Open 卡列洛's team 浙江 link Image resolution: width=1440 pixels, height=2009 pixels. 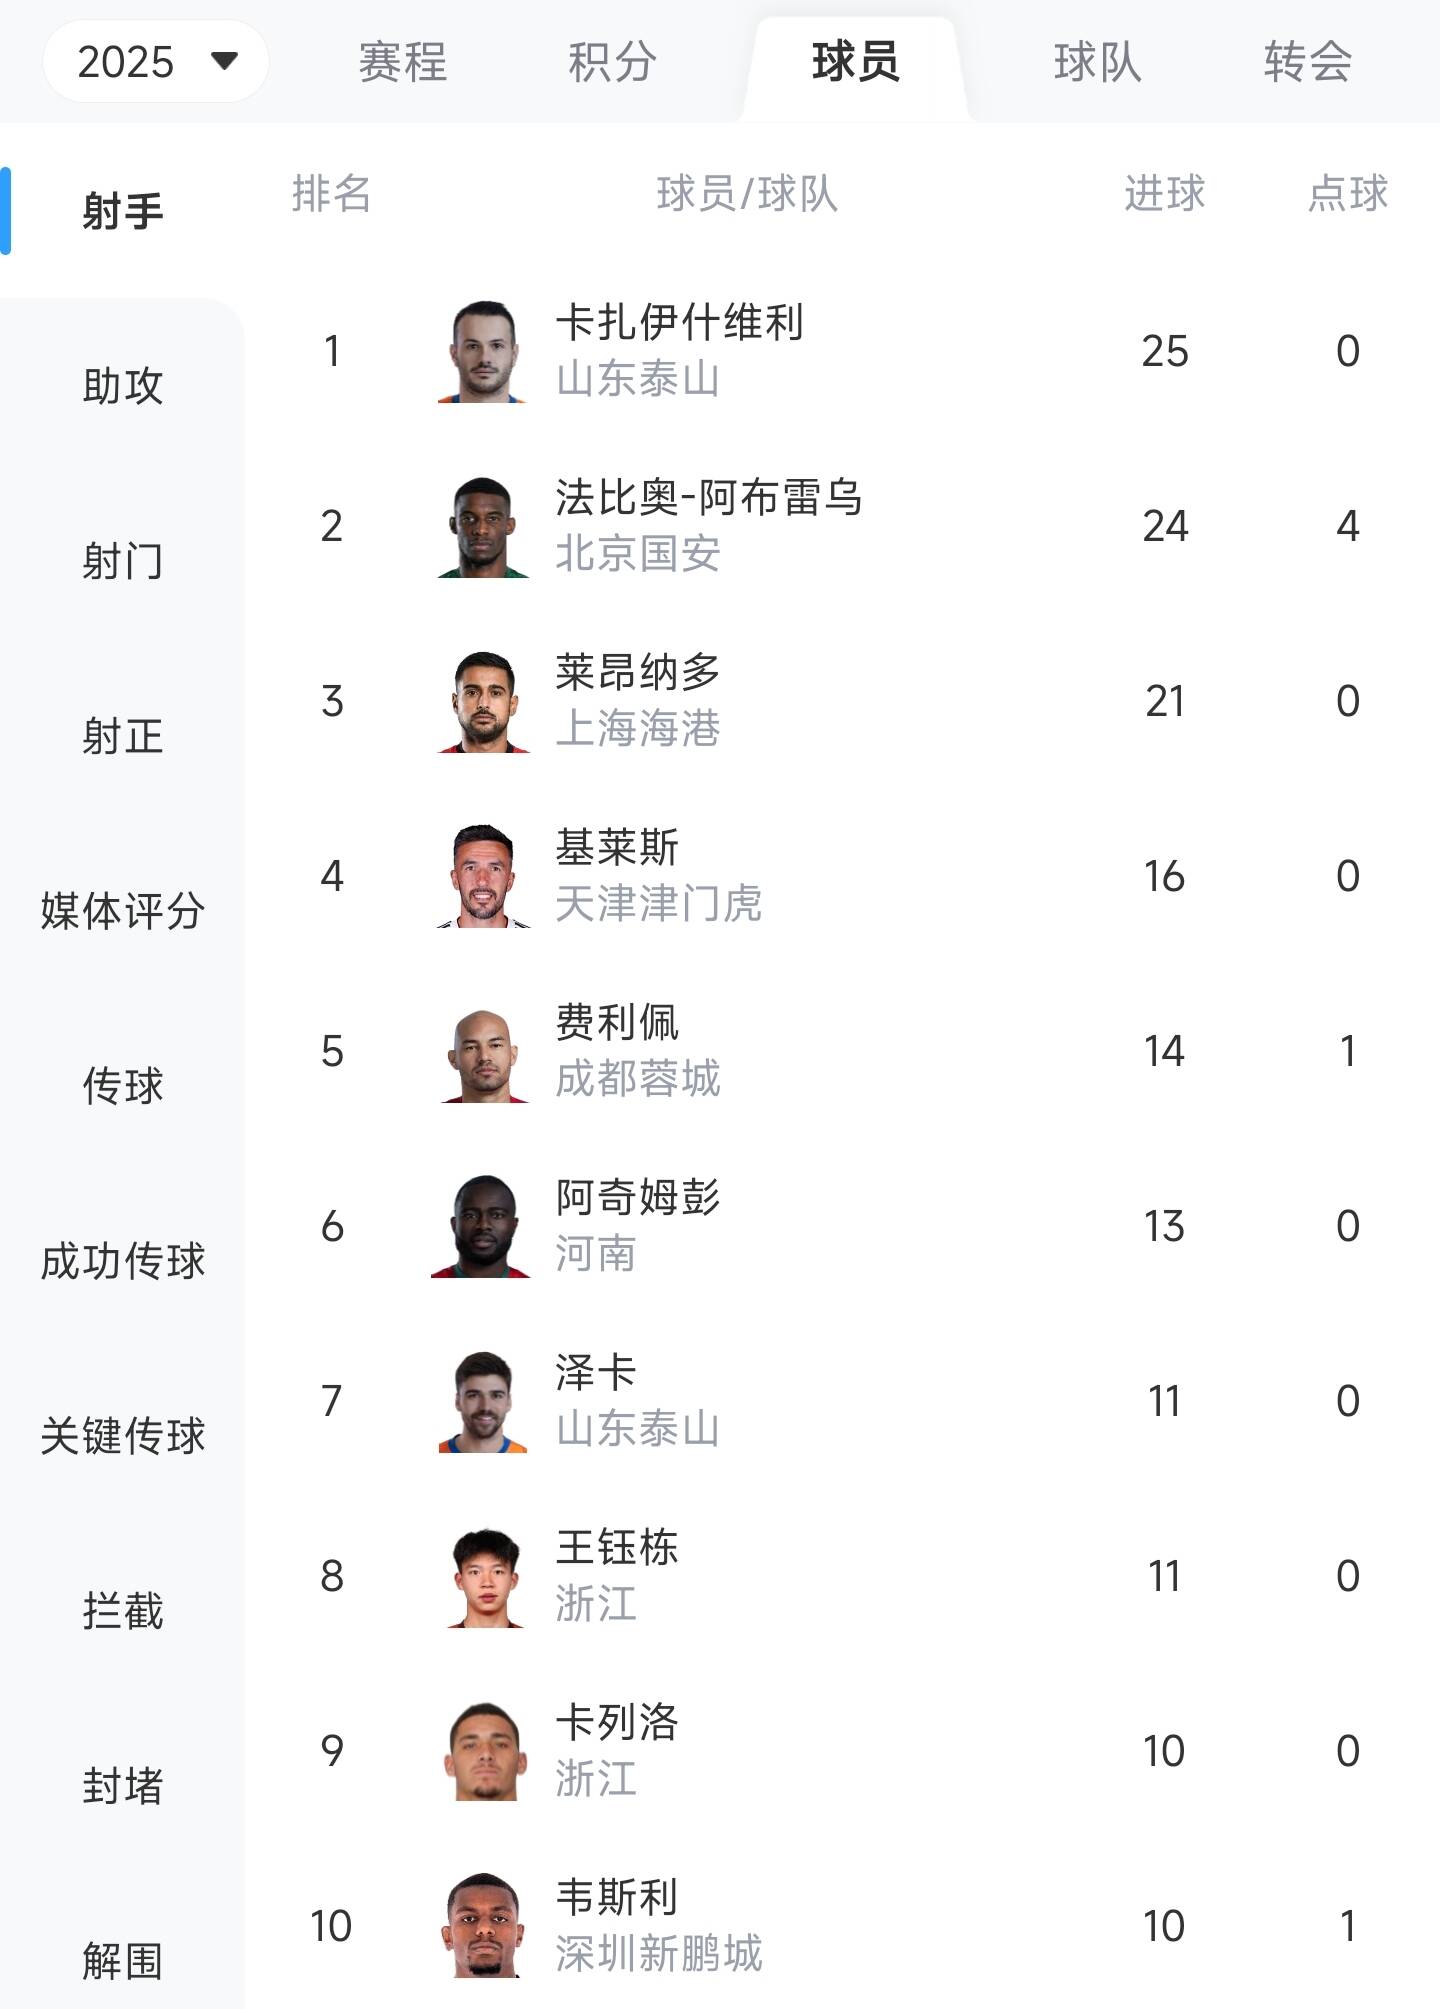tap(596, 1779)
